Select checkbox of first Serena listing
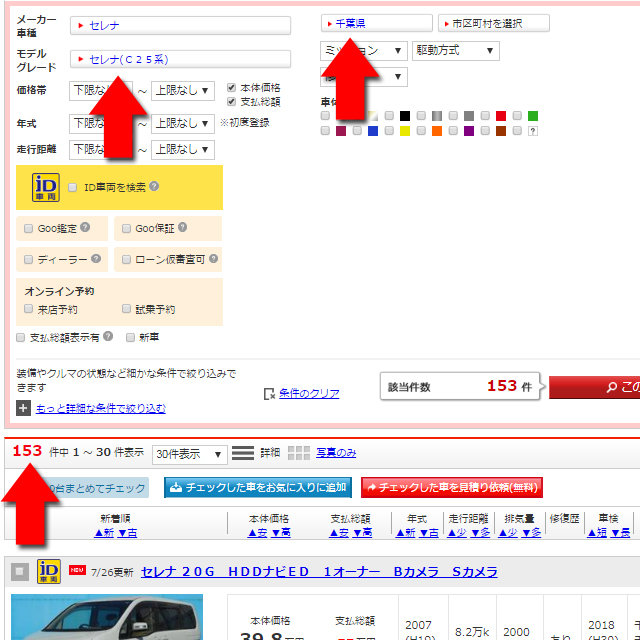640x640 pixels. [x=20, y=571]
